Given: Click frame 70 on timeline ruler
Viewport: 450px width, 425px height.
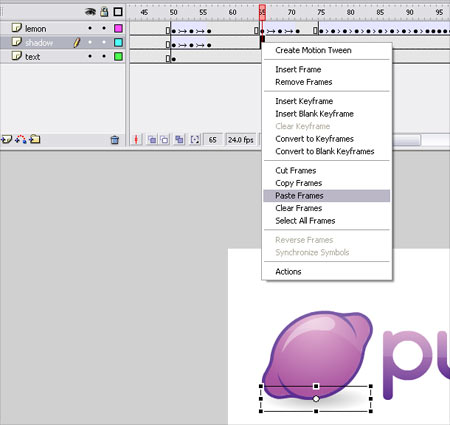Looking at the screenshot, I should 291,12.
